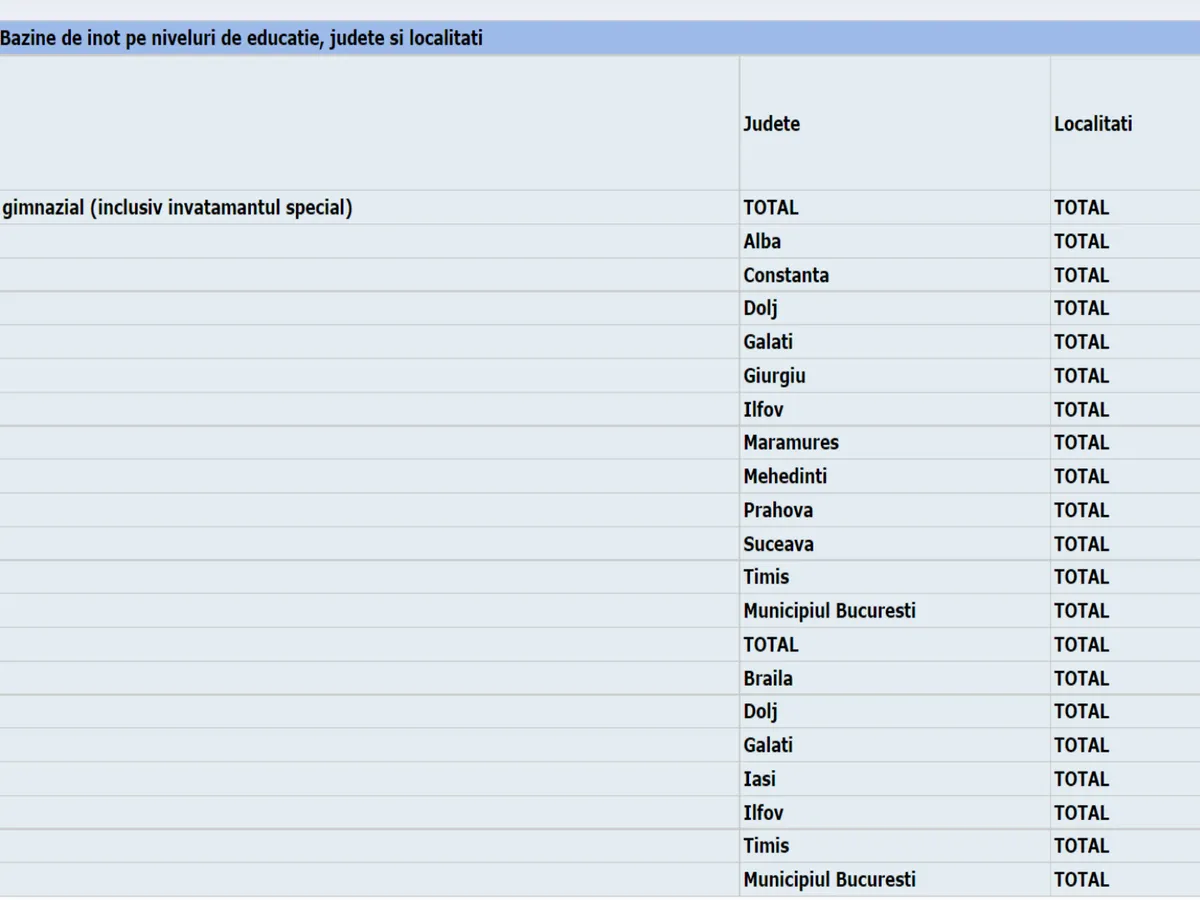Select the gimnazial (inclusiv invatamantul special) cell
Viewport: 1200px width, 900px height.
tap(178, 208)
